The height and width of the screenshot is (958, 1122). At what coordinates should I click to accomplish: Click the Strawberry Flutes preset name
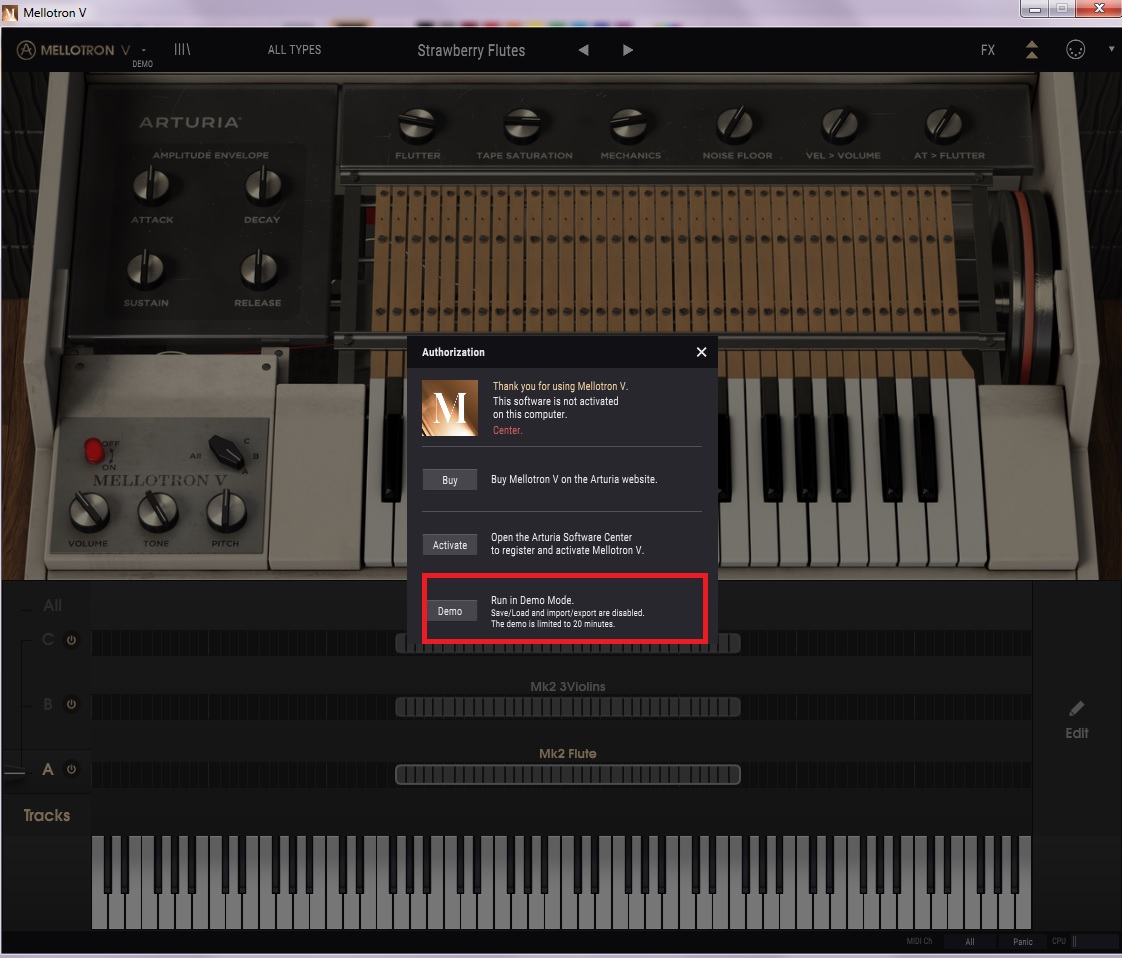tap(471, 50)
